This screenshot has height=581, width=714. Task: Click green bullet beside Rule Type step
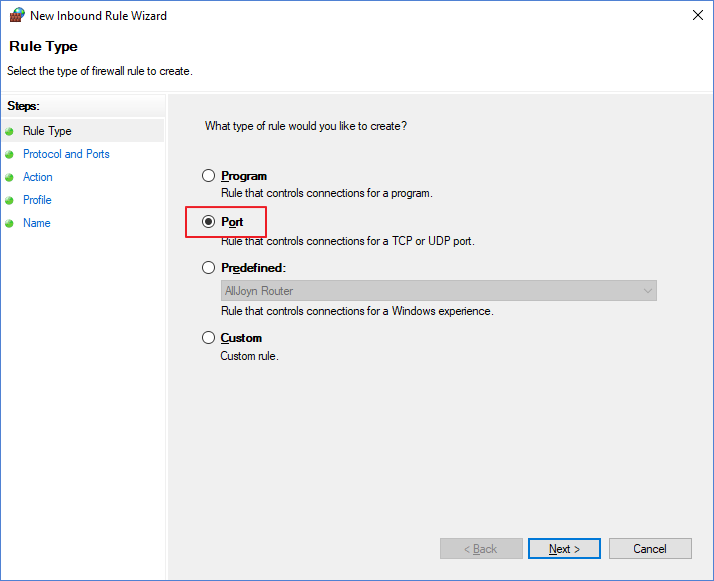tap(9, 132)
